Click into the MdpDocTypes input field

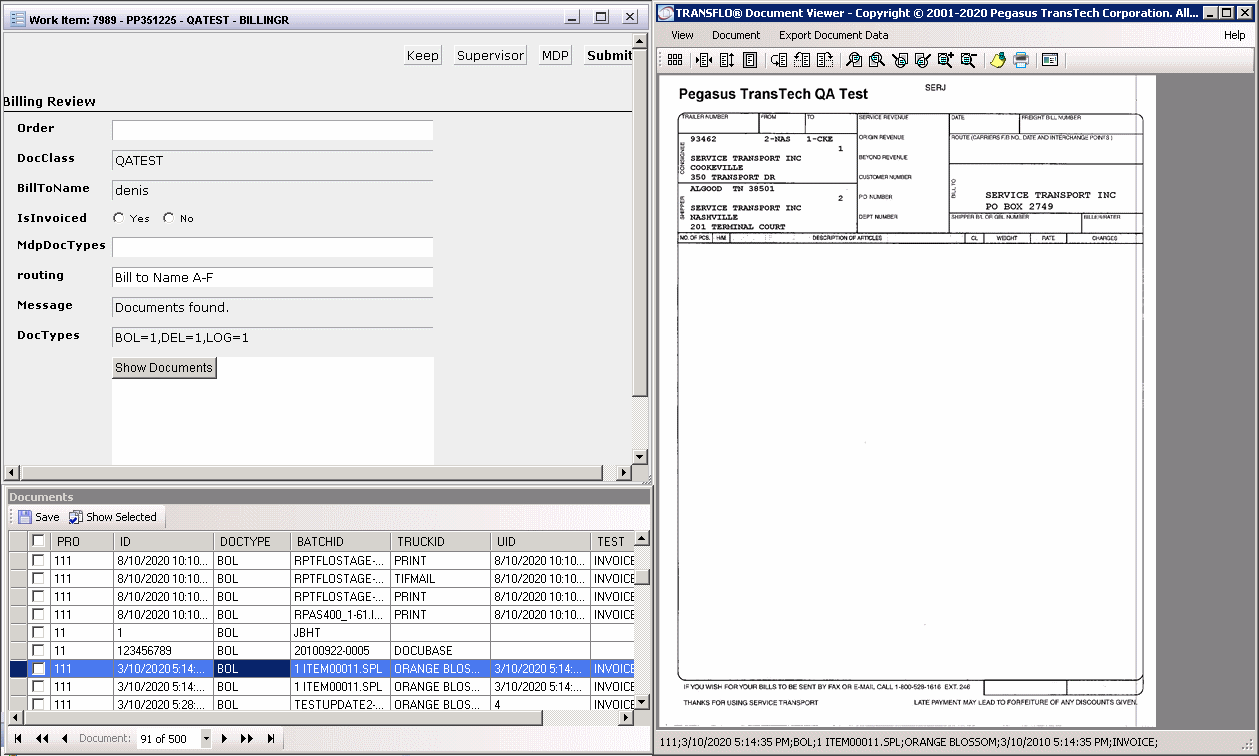(272, 247)
